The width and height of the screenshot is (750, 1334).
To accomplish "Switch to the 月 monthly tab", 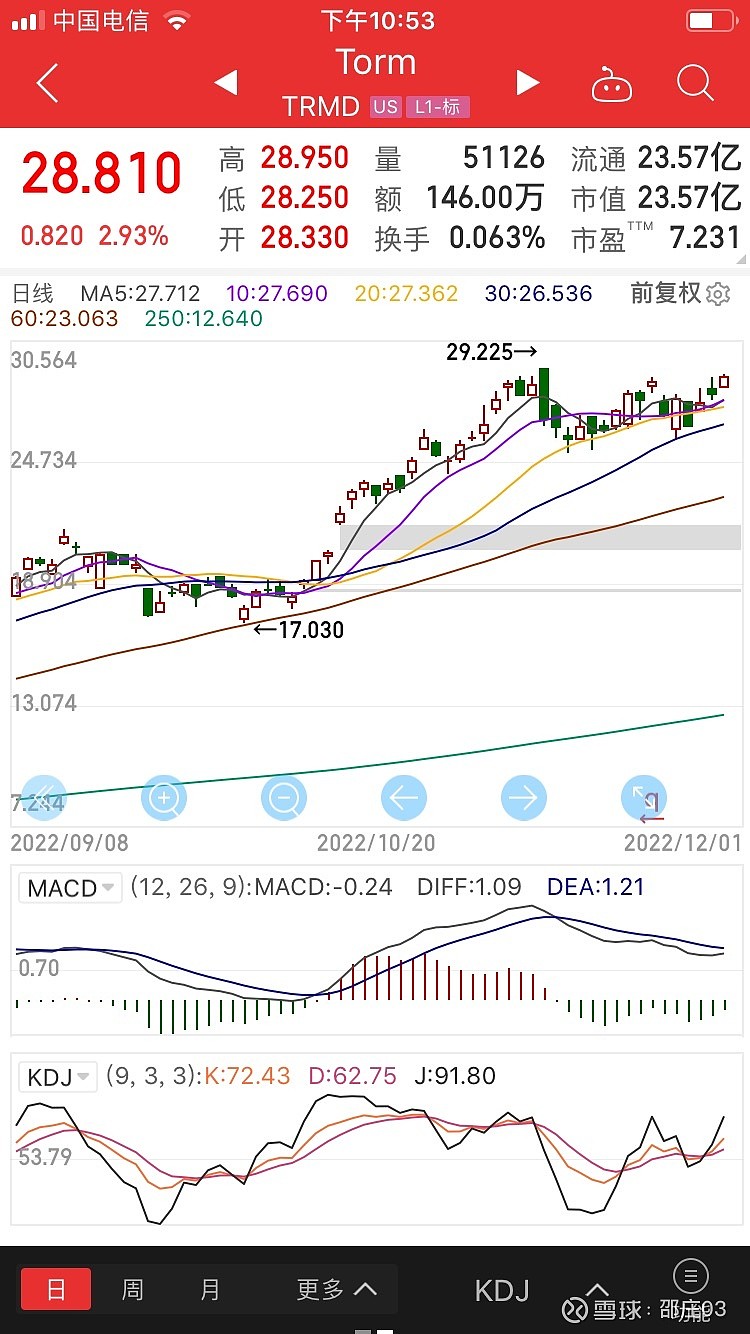I will point(209,1290).
